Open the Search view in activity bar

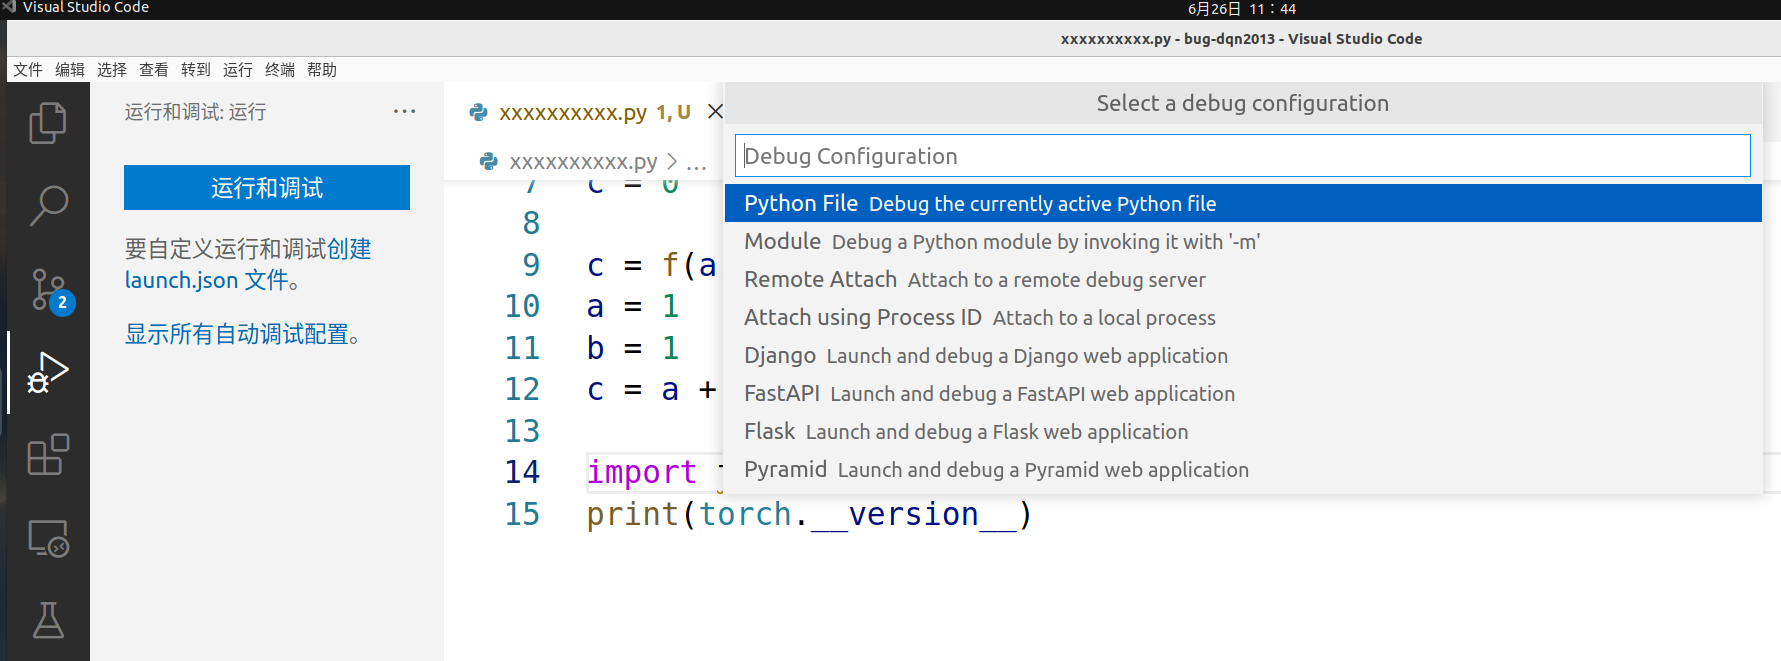tap(48, 206)
